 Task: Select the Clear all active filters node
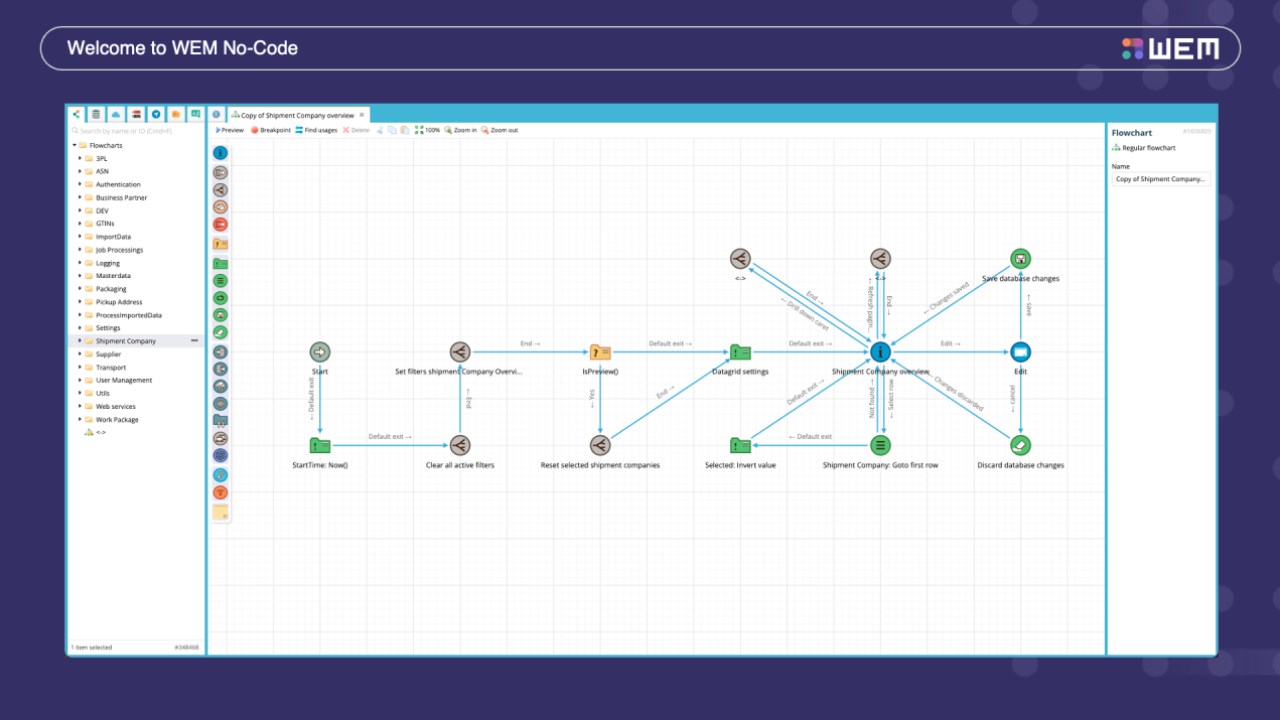460,445
